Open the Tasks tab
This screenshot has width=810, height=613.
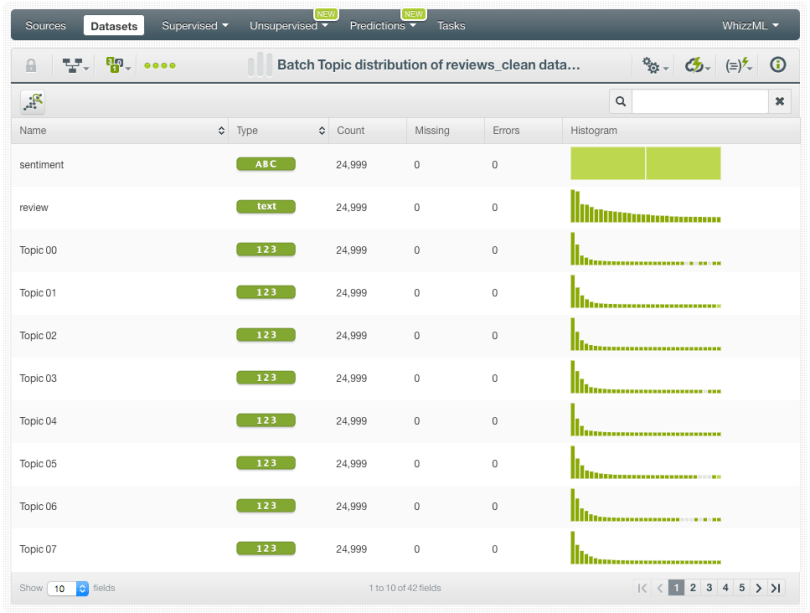(x=451, y=25)
